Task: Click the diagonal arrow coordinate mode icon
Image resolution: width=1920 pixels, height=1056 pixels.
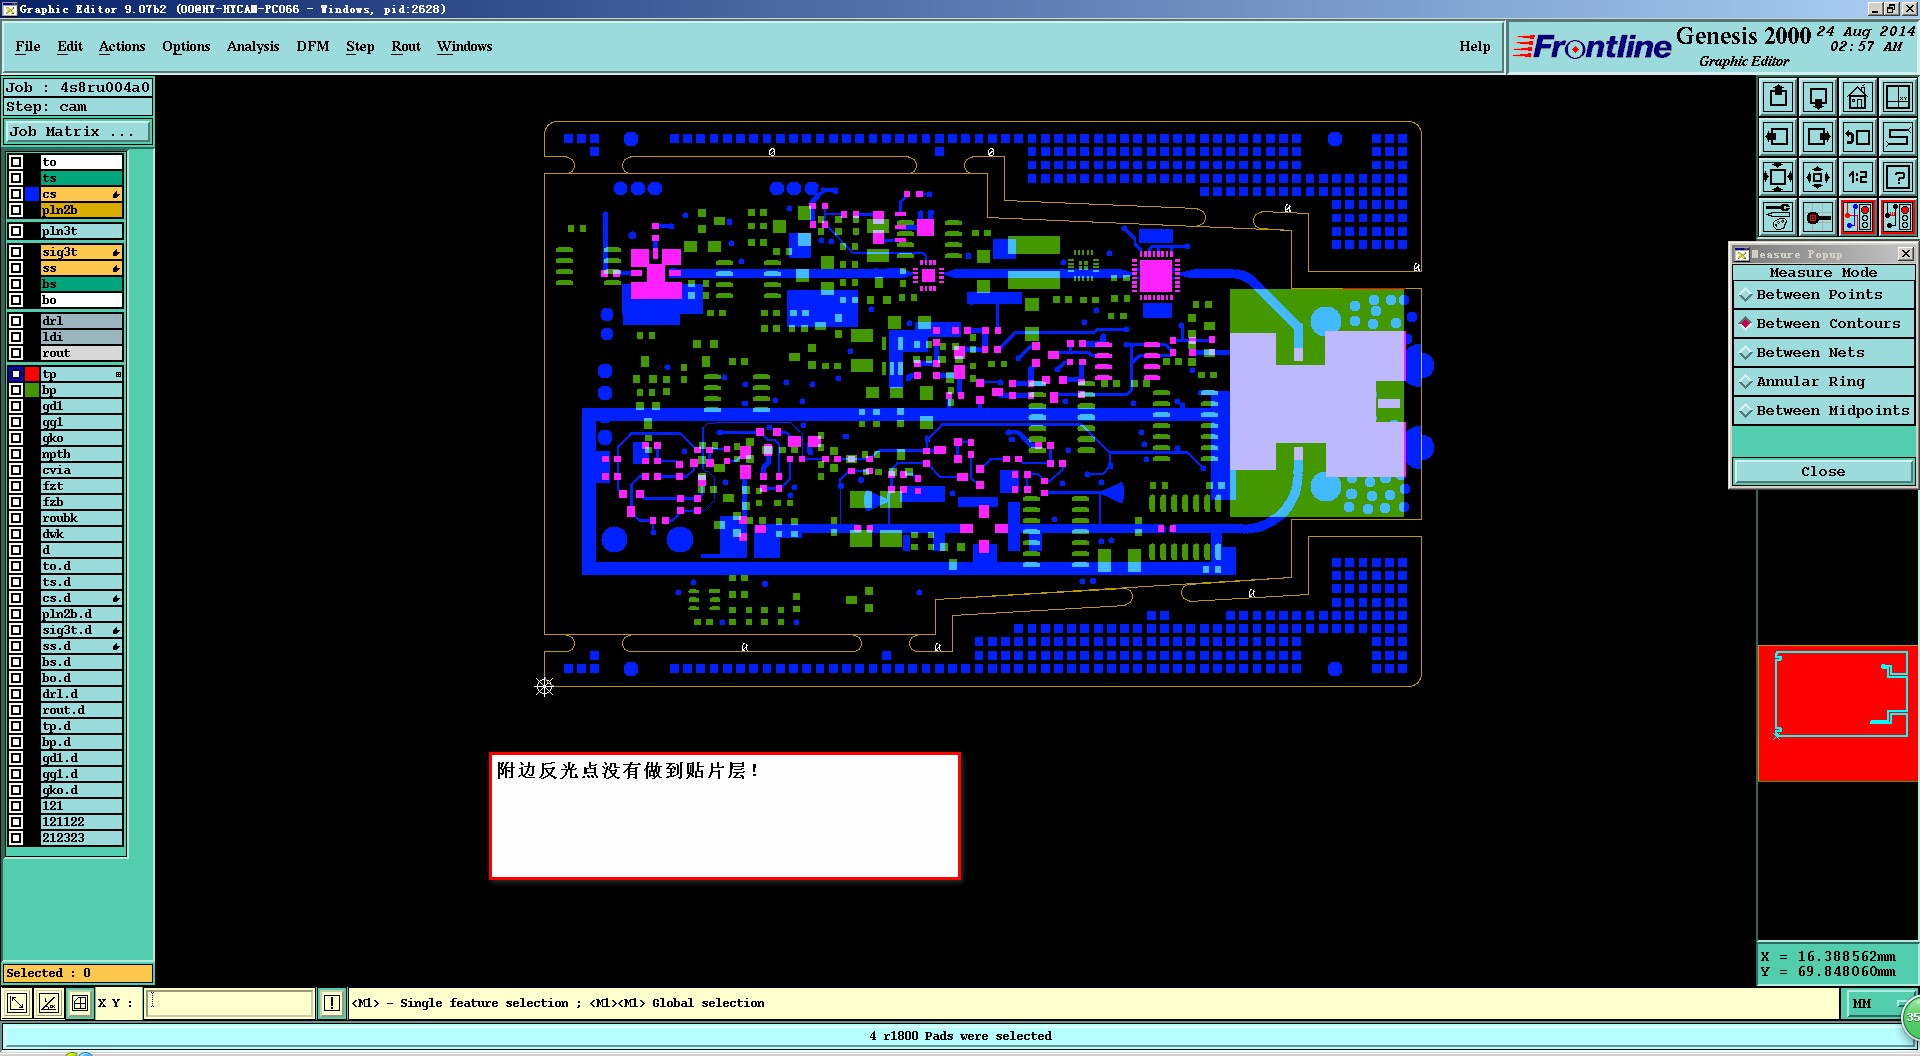Action: click(x=17, y=1003)
